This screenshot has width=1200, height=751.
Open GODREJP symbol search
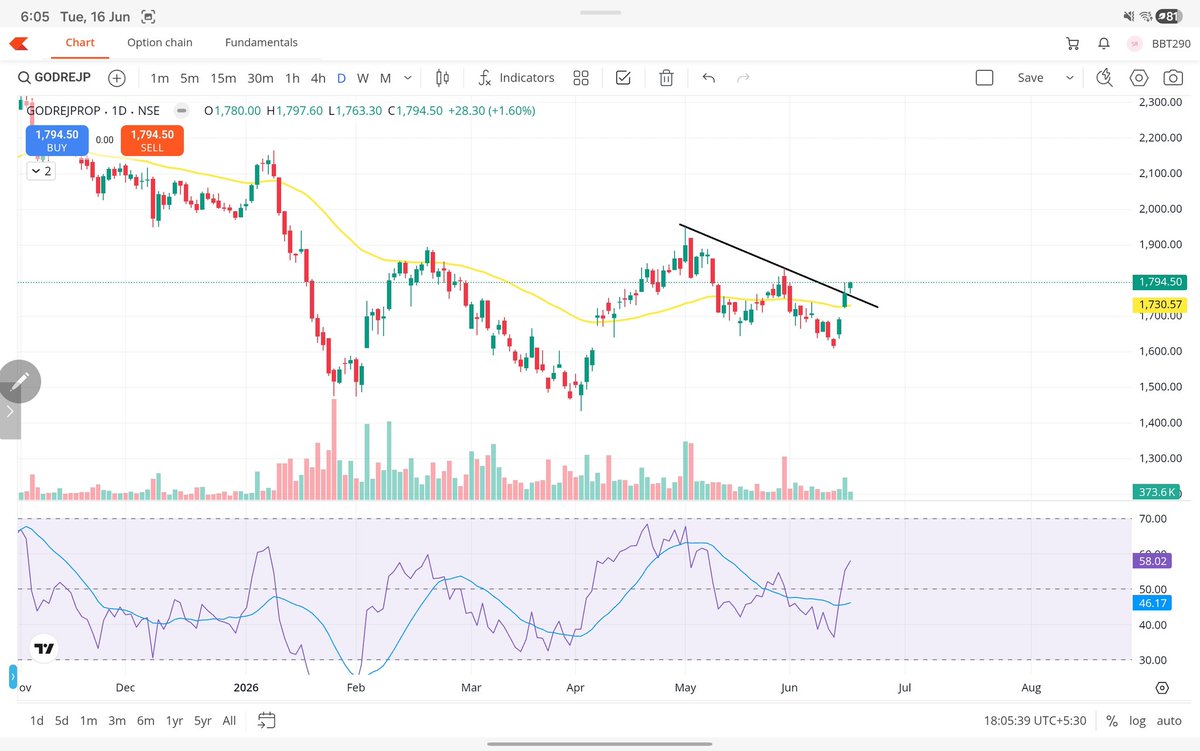[54, 78]
